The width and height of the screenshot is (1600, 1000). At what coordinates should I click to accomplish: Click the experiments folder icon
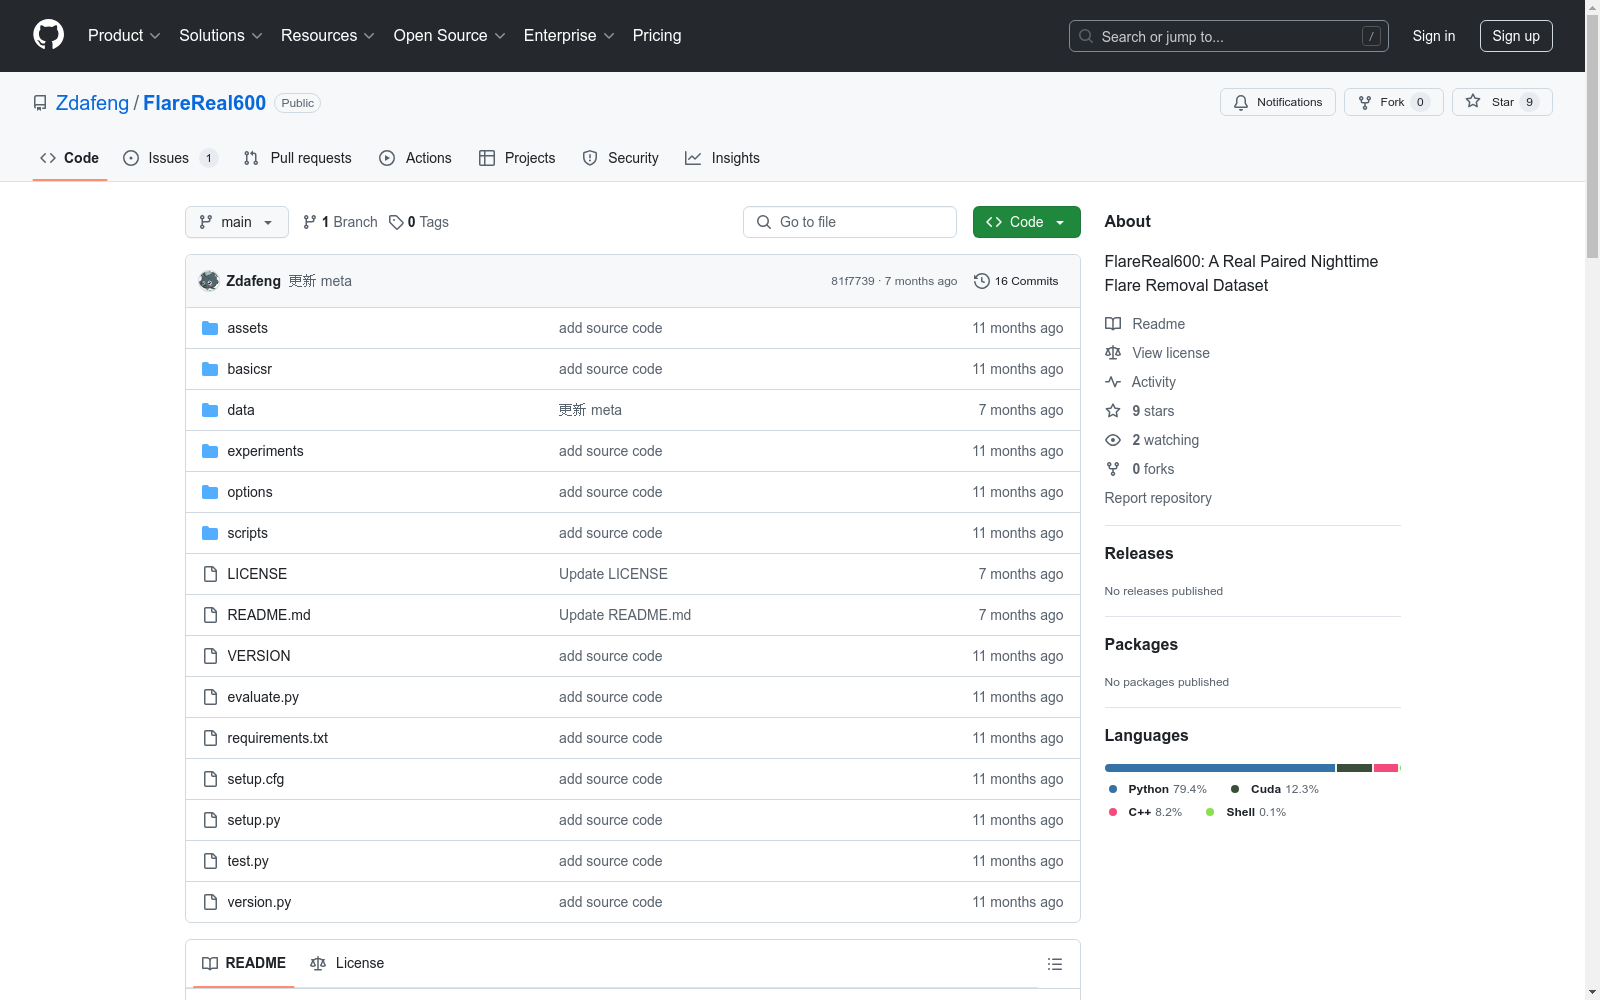pos(210,451)
